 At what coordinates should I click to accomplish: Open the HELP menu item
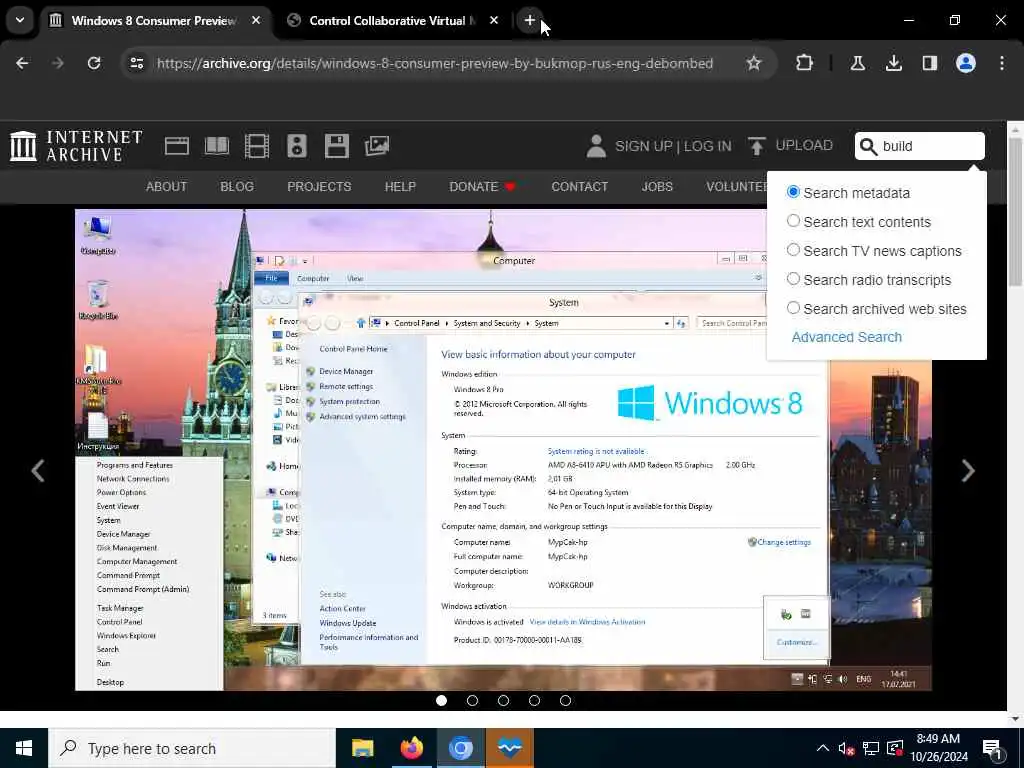pyautogui.click(x=400, y=187)
